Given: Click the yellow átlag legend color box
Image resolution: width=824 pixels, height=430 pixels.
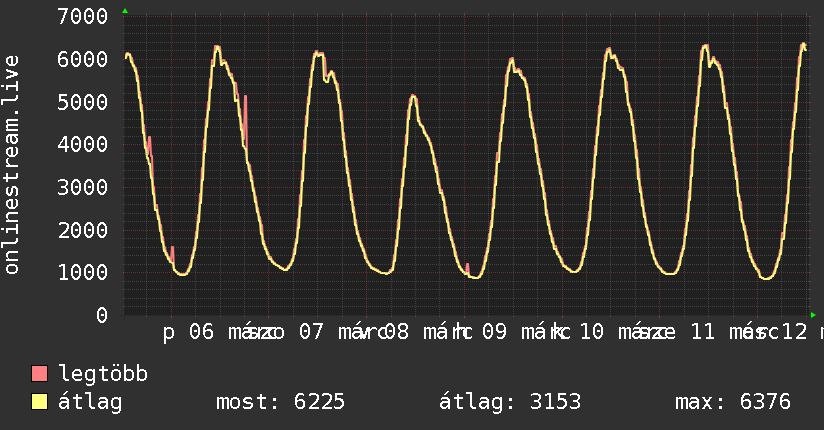Looking at the screenshot, I should [x=40, y=403].
